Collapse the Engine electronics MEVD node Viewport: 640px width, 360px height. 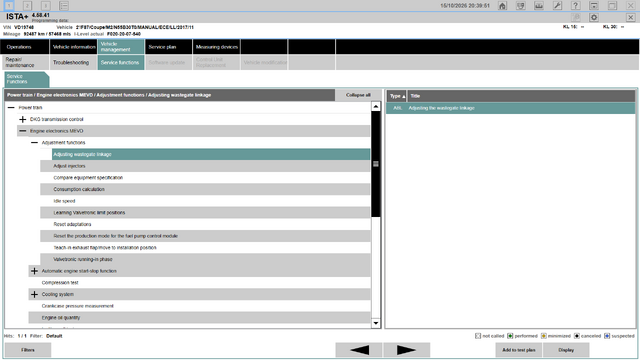(x=23, y=131)
